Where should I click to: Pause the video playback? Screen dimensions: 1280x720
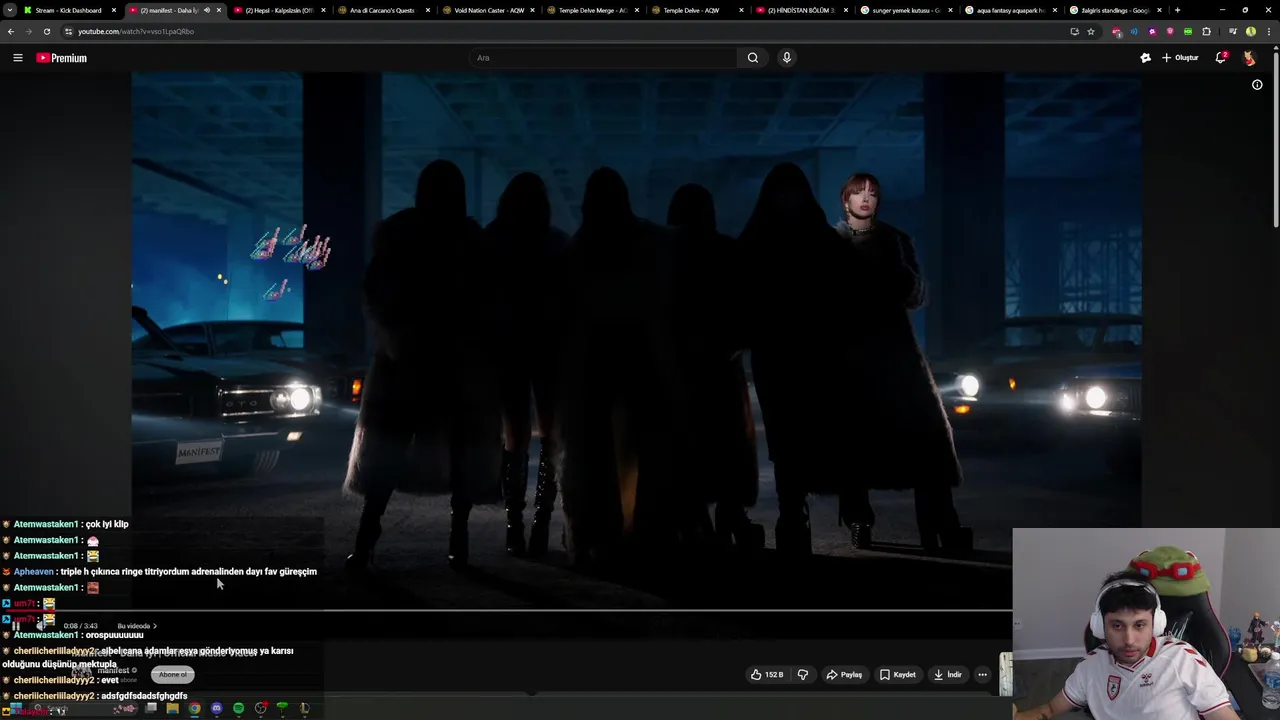click(16, 626)
